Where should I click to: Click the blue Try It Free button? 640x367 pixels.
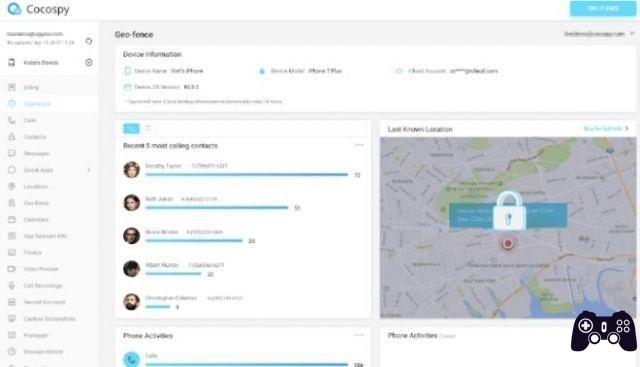pos(602,9)
